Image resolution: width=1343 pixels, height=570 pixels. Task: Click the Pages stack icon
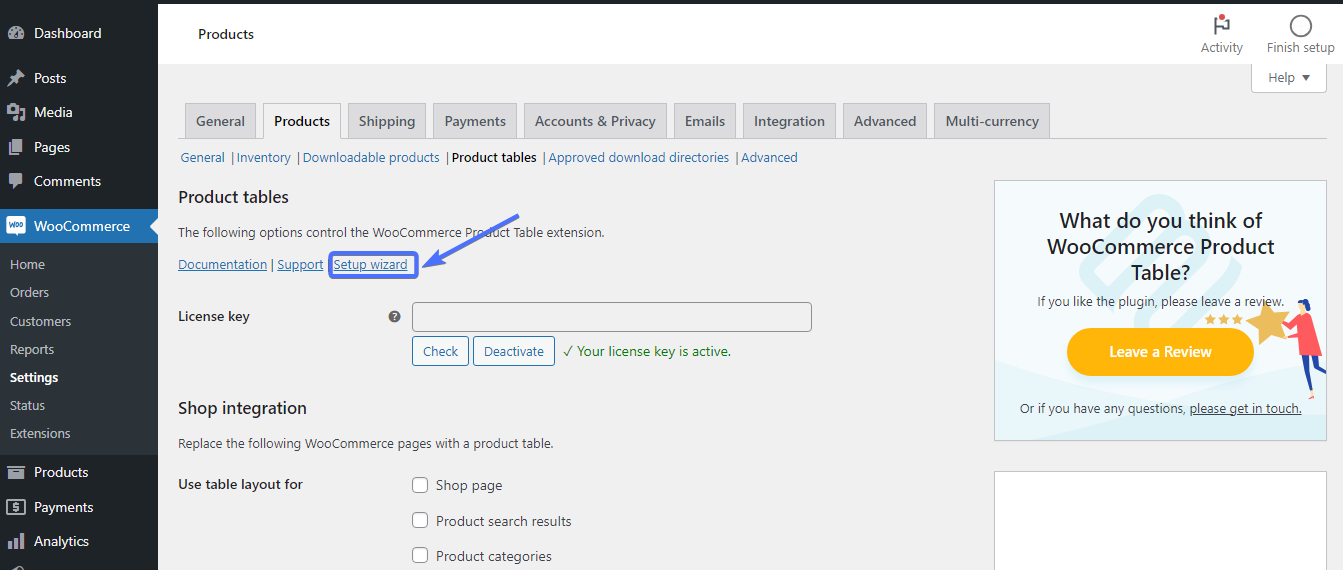coord(16,147)
